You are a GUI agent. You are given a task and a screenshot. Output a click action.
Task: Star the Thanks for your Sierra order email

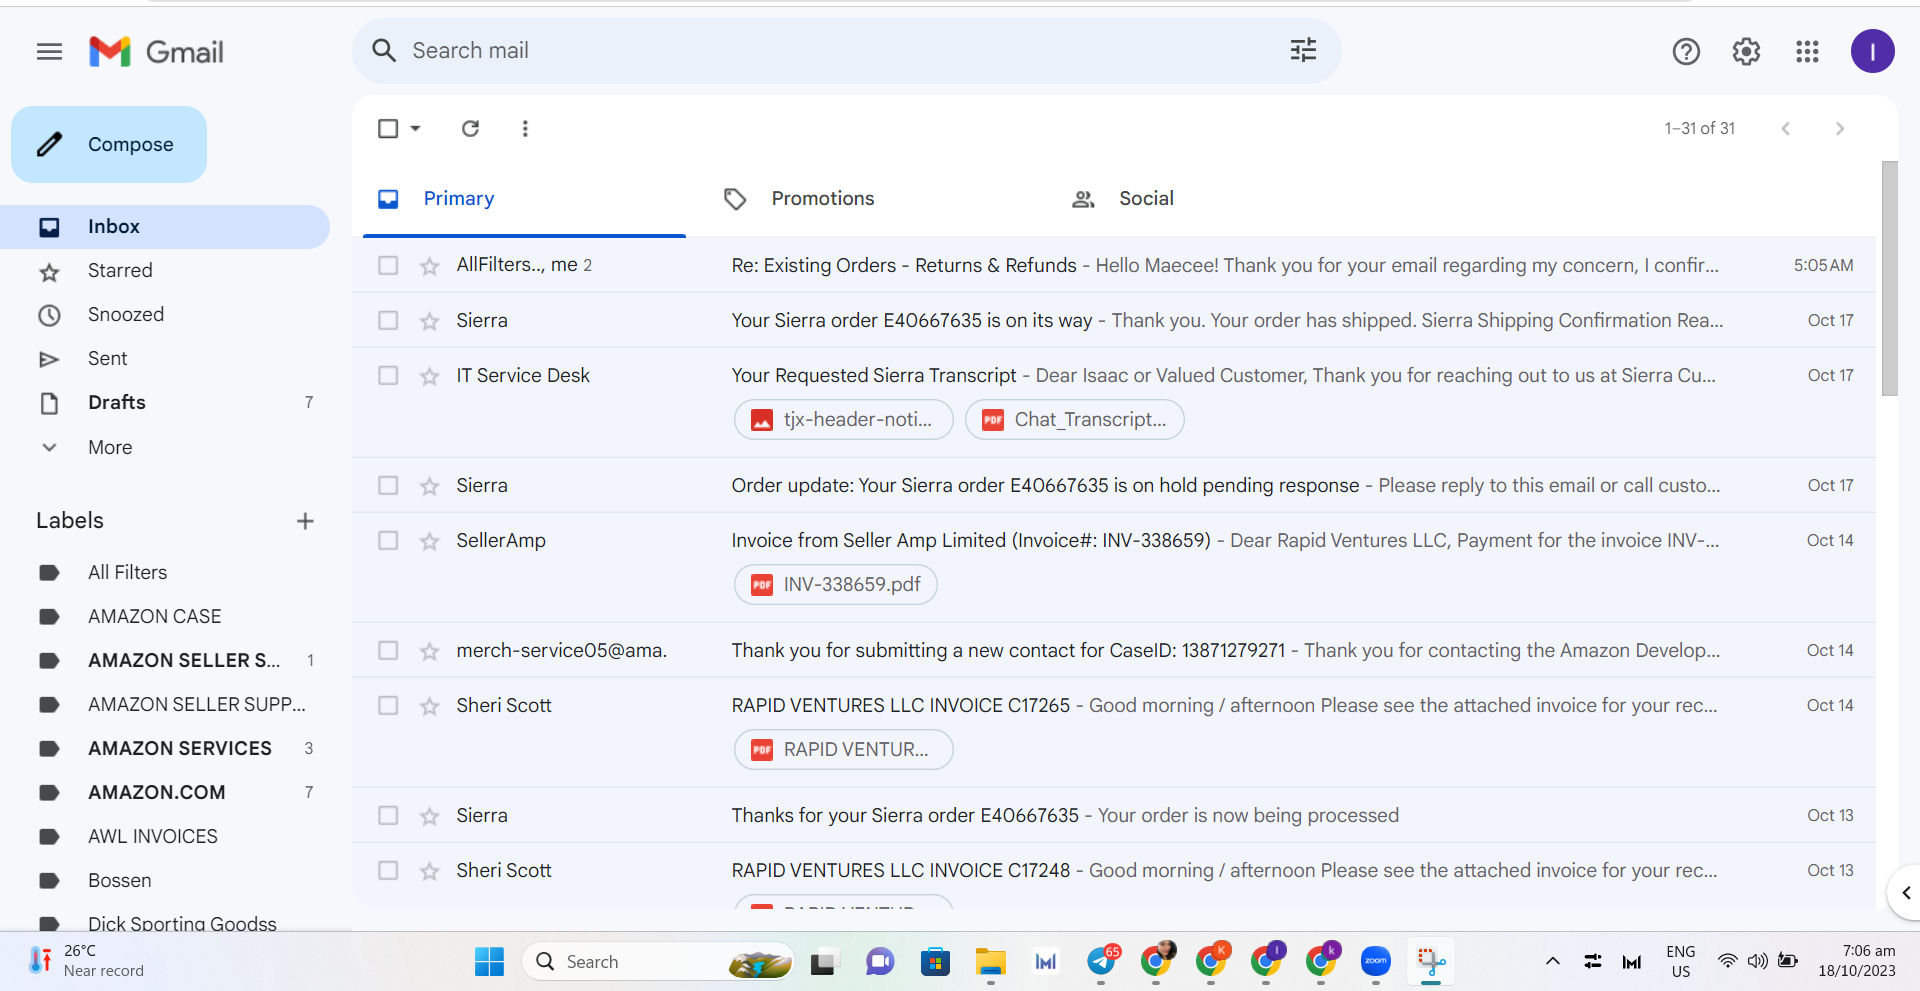(430, 816)
